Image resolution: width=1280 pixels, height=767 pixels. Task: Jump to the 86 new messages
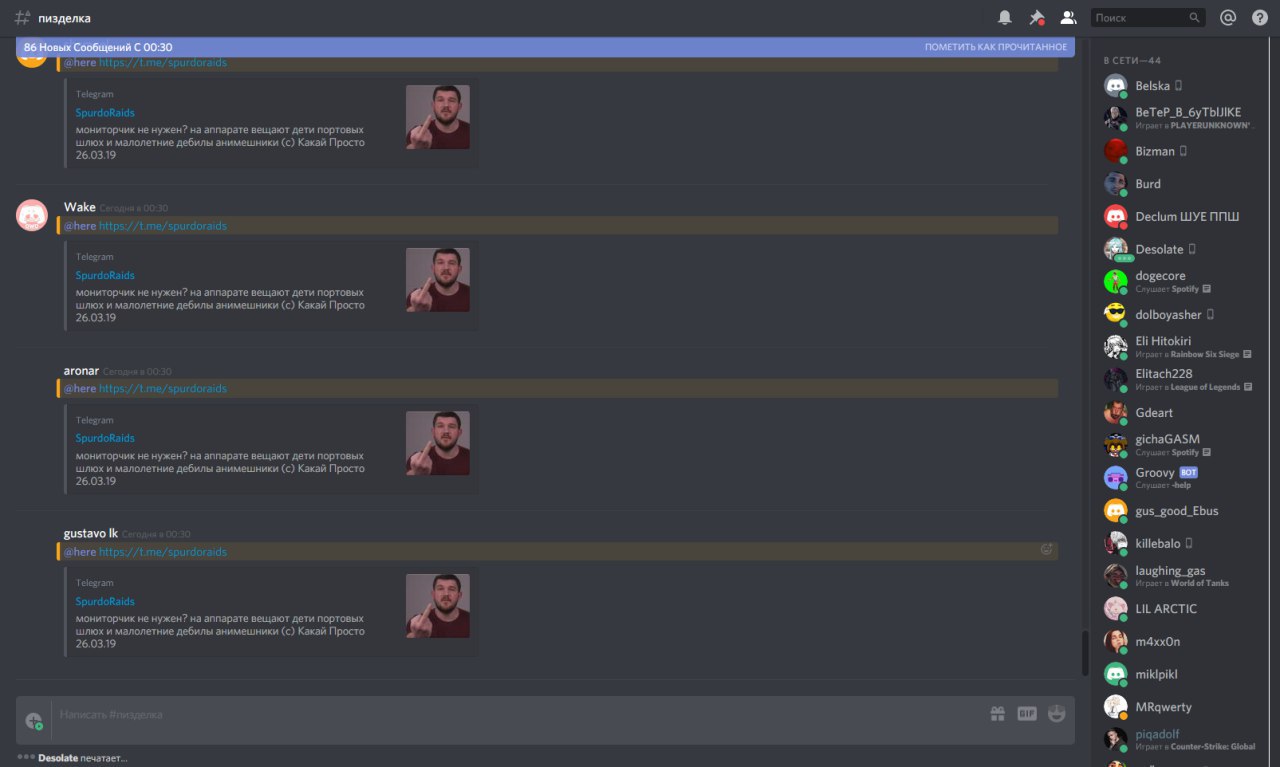(98, 47)
